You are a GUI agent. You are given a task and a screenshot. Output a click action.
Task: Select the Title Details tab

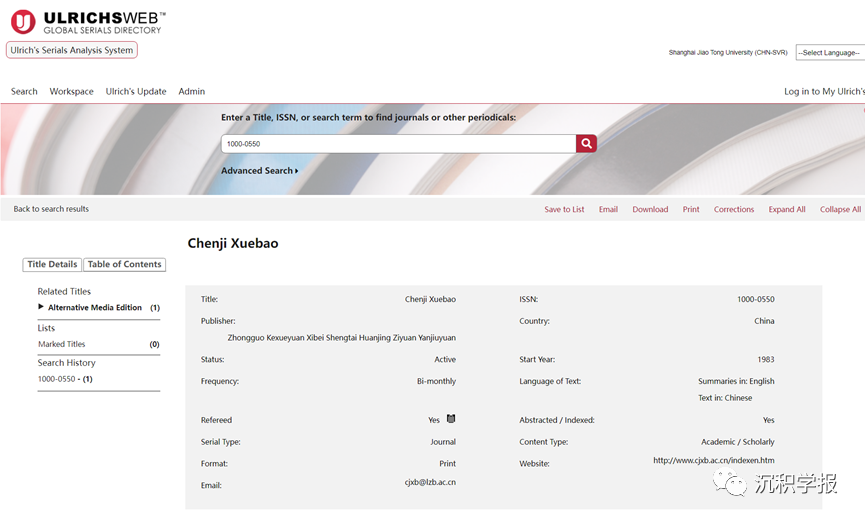52,264
